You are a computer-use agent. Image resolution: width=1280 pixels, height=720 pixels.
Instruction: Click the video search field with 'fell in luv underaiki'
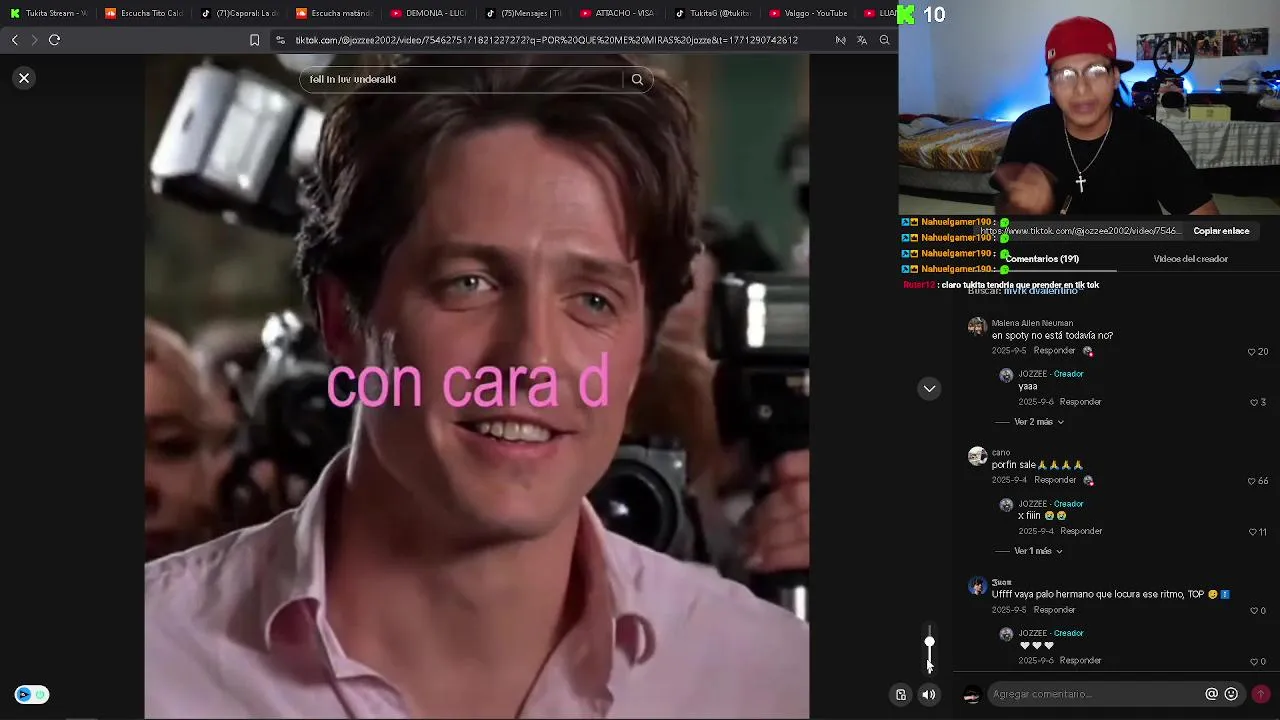(x=461, y=79)
